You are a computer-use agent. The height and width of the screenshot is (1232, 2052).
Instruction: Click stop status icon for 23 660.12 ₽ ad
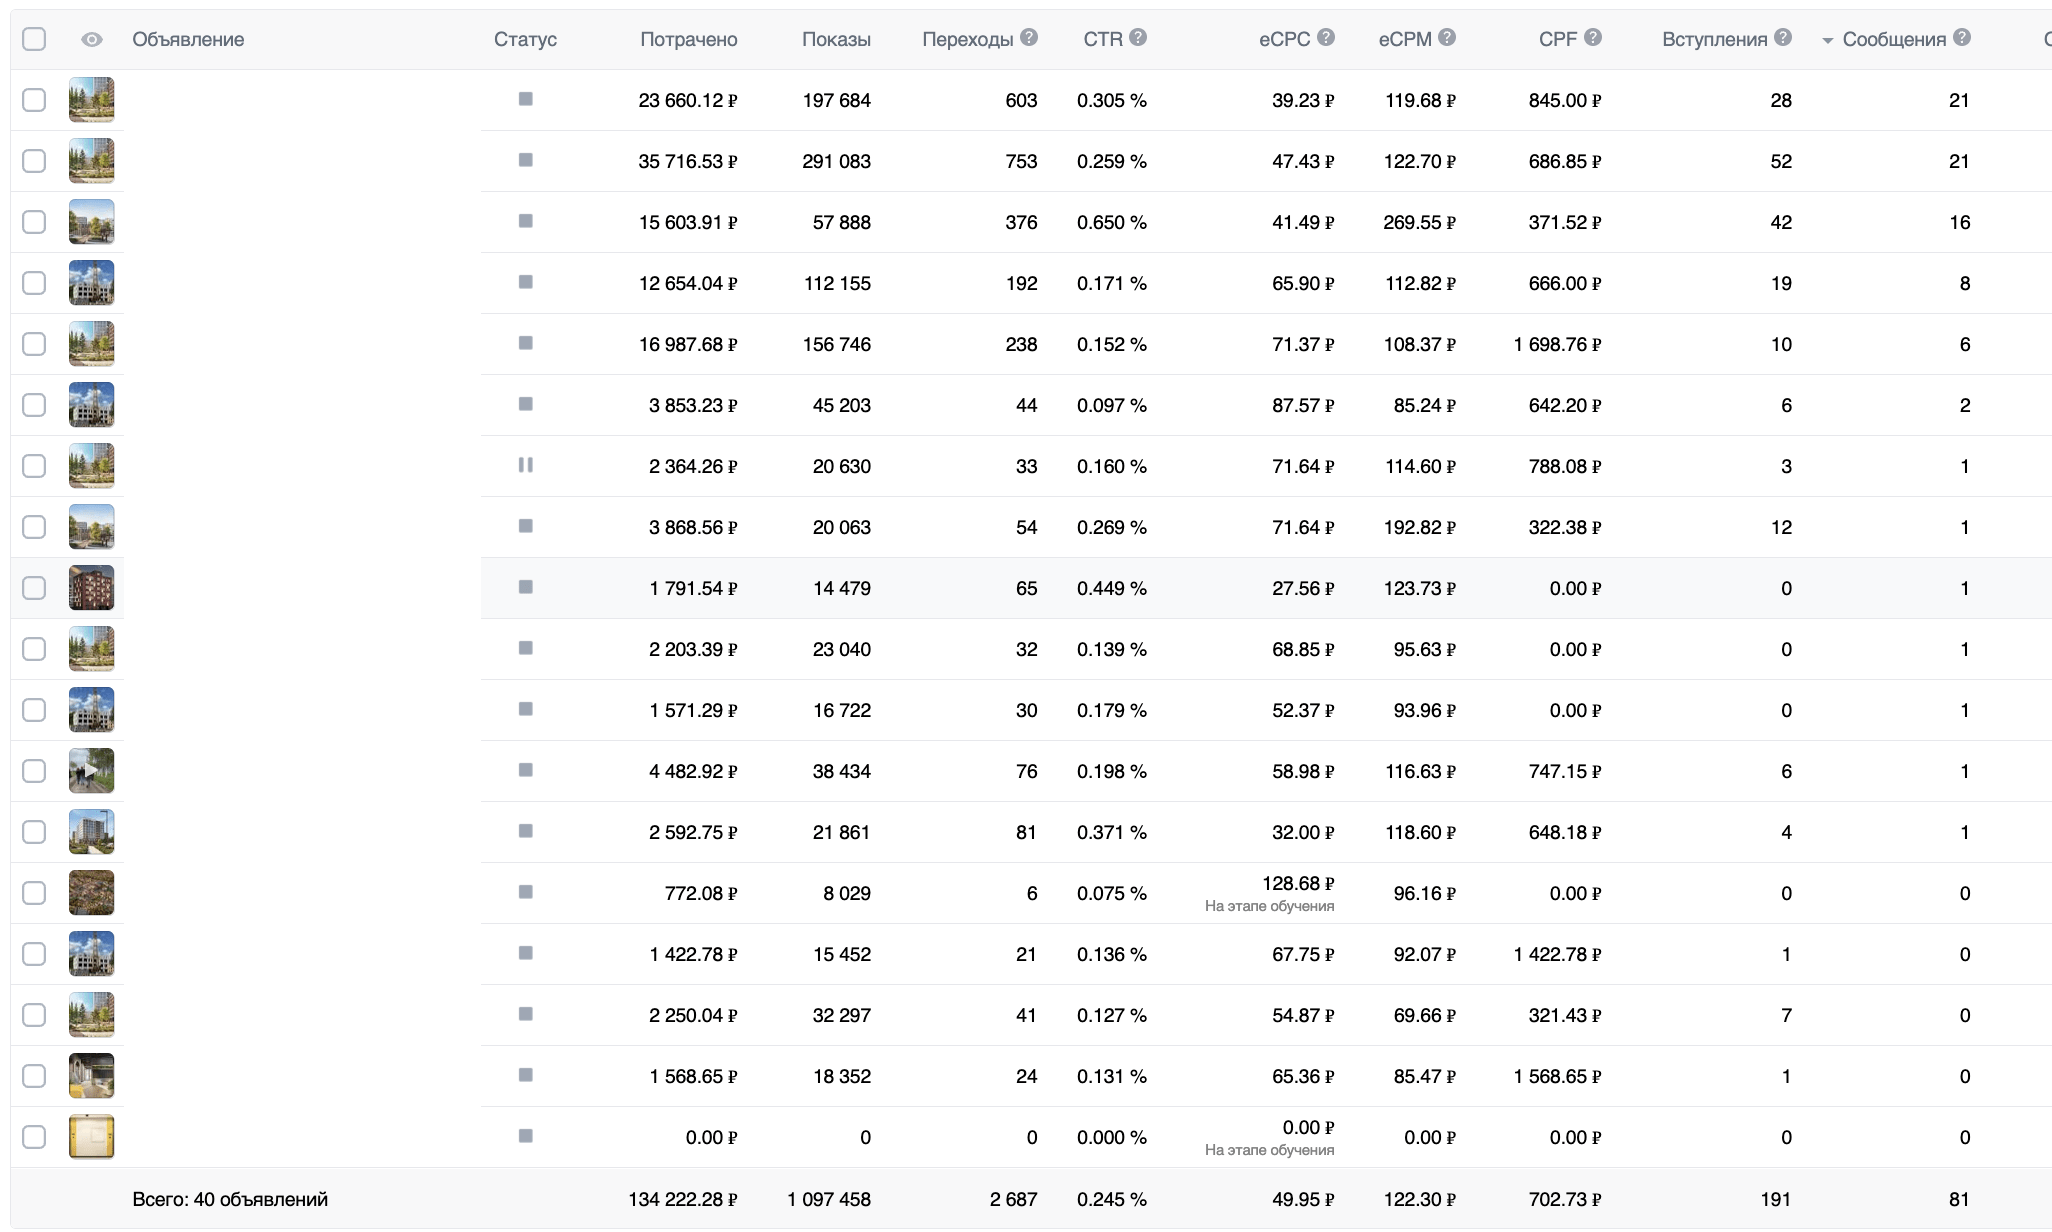(525, 99)
